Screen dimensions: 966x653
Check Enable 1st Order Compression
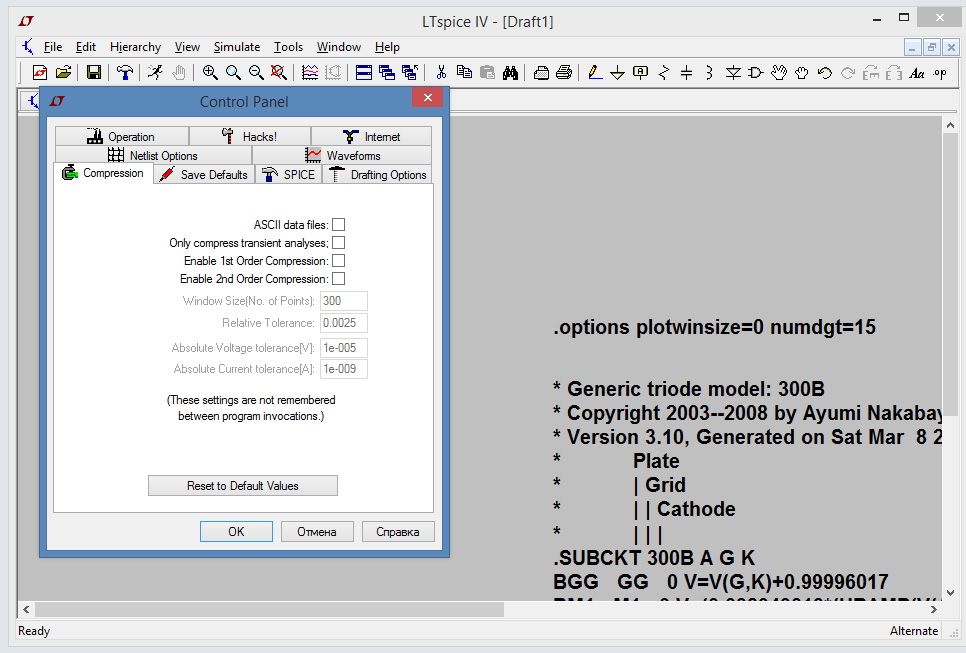click(338, 261)
